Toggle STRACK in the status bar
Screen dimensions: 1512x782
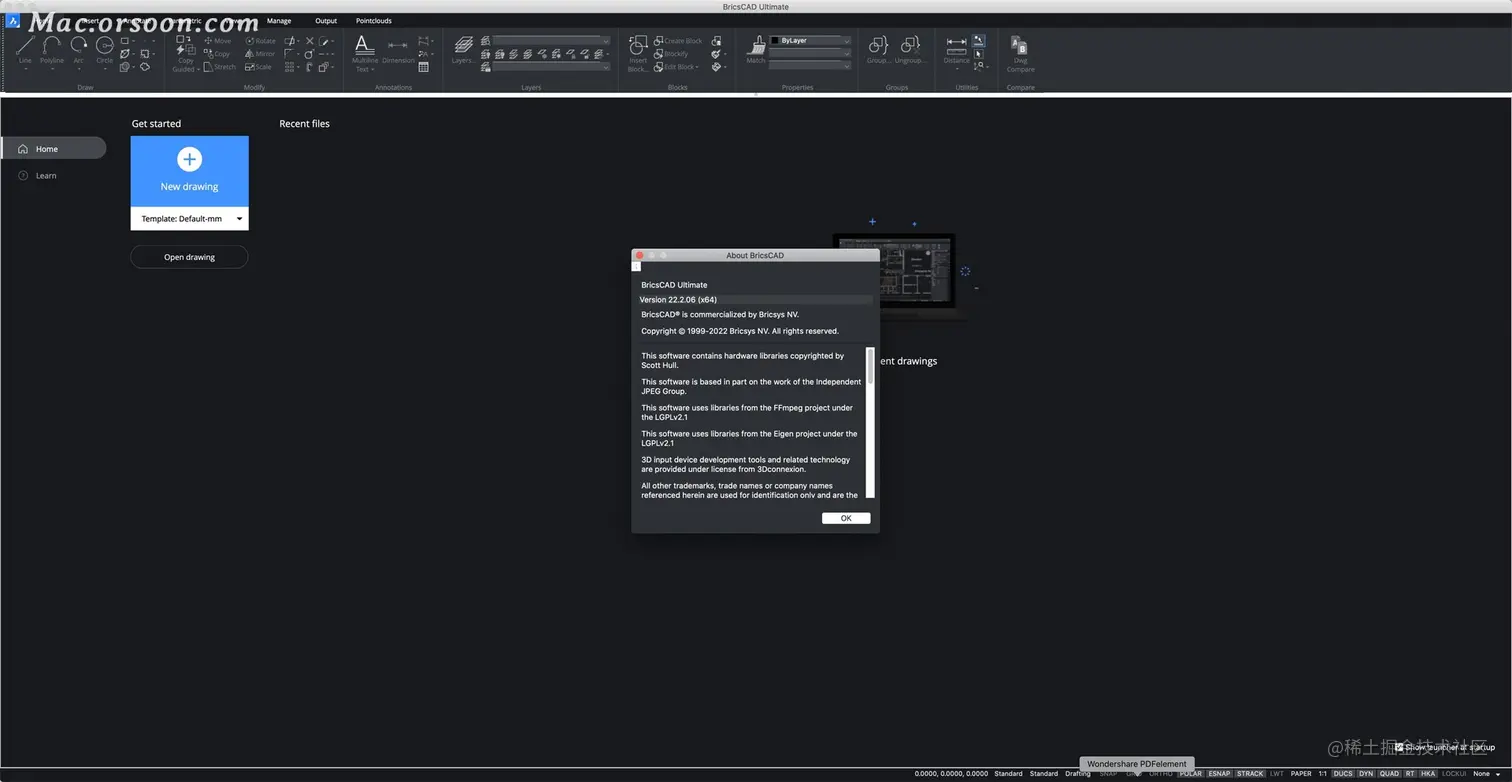point(1250,774)
